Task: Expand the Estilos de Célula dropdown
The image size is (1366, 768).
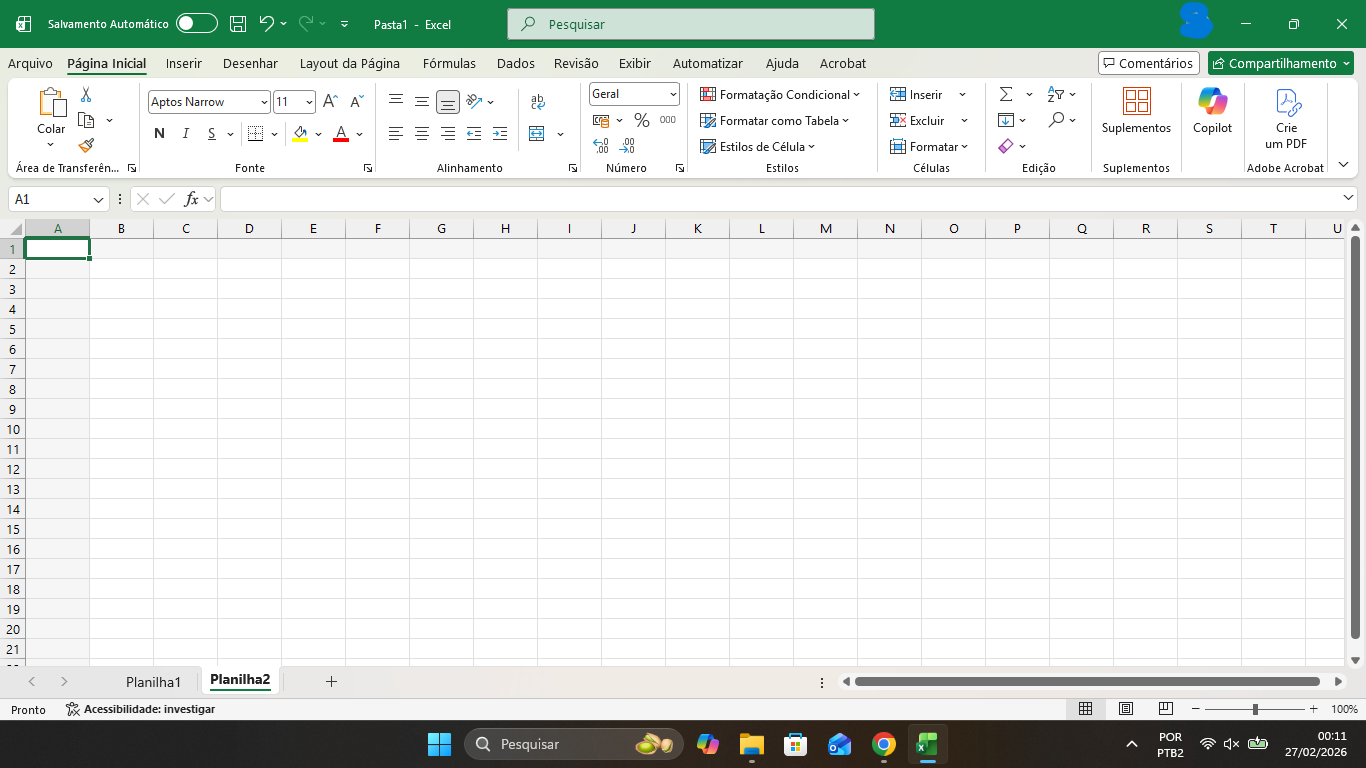Action: click(757, 146)
